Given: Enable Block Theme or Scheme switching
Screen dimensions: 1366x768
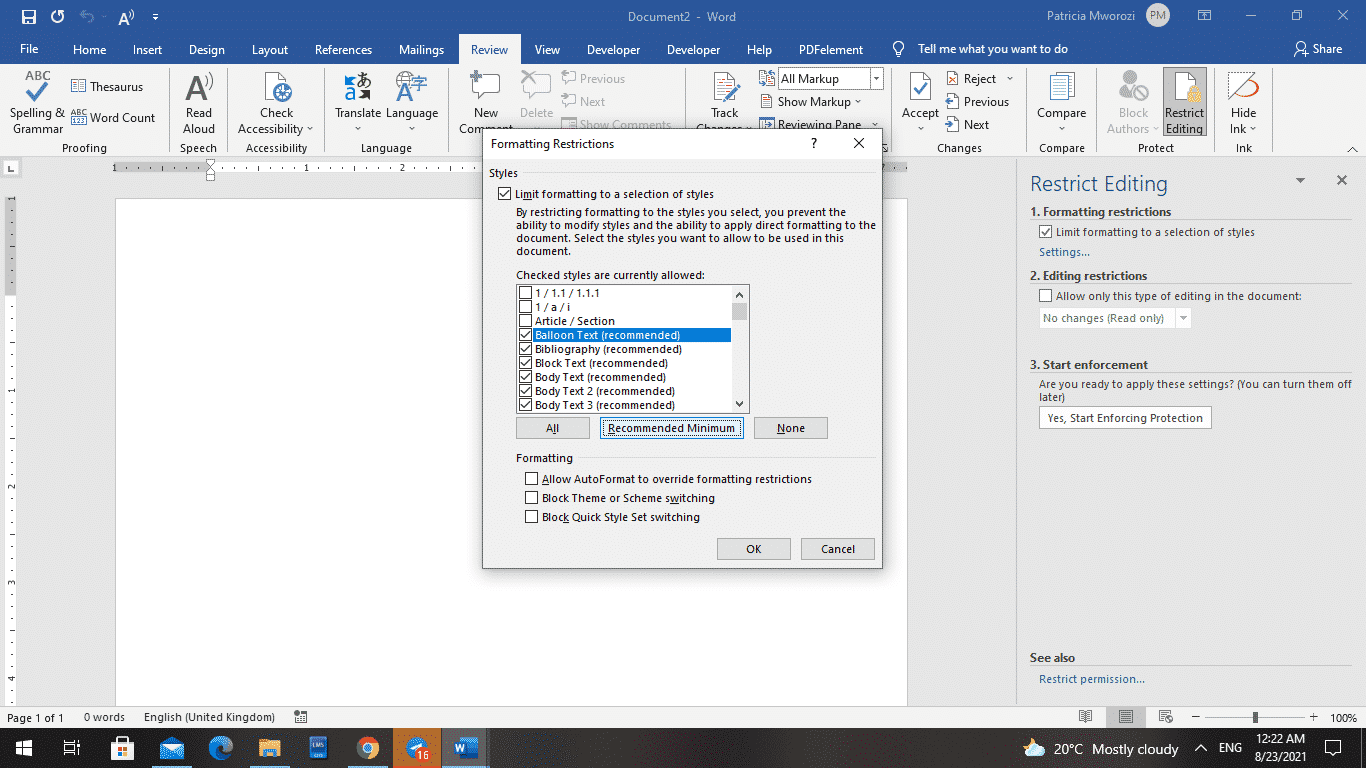Looking at the screenshot, I should pos(531,497).
